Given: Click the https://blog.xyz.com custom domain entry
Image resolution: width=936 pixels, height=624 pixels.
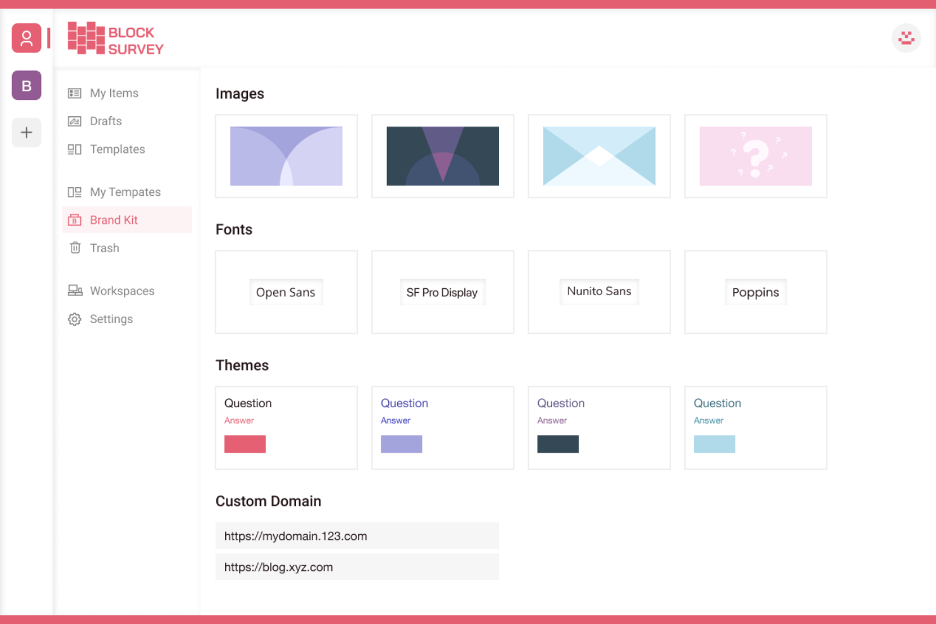Looking at the screenshot, I should coord(357,567).
